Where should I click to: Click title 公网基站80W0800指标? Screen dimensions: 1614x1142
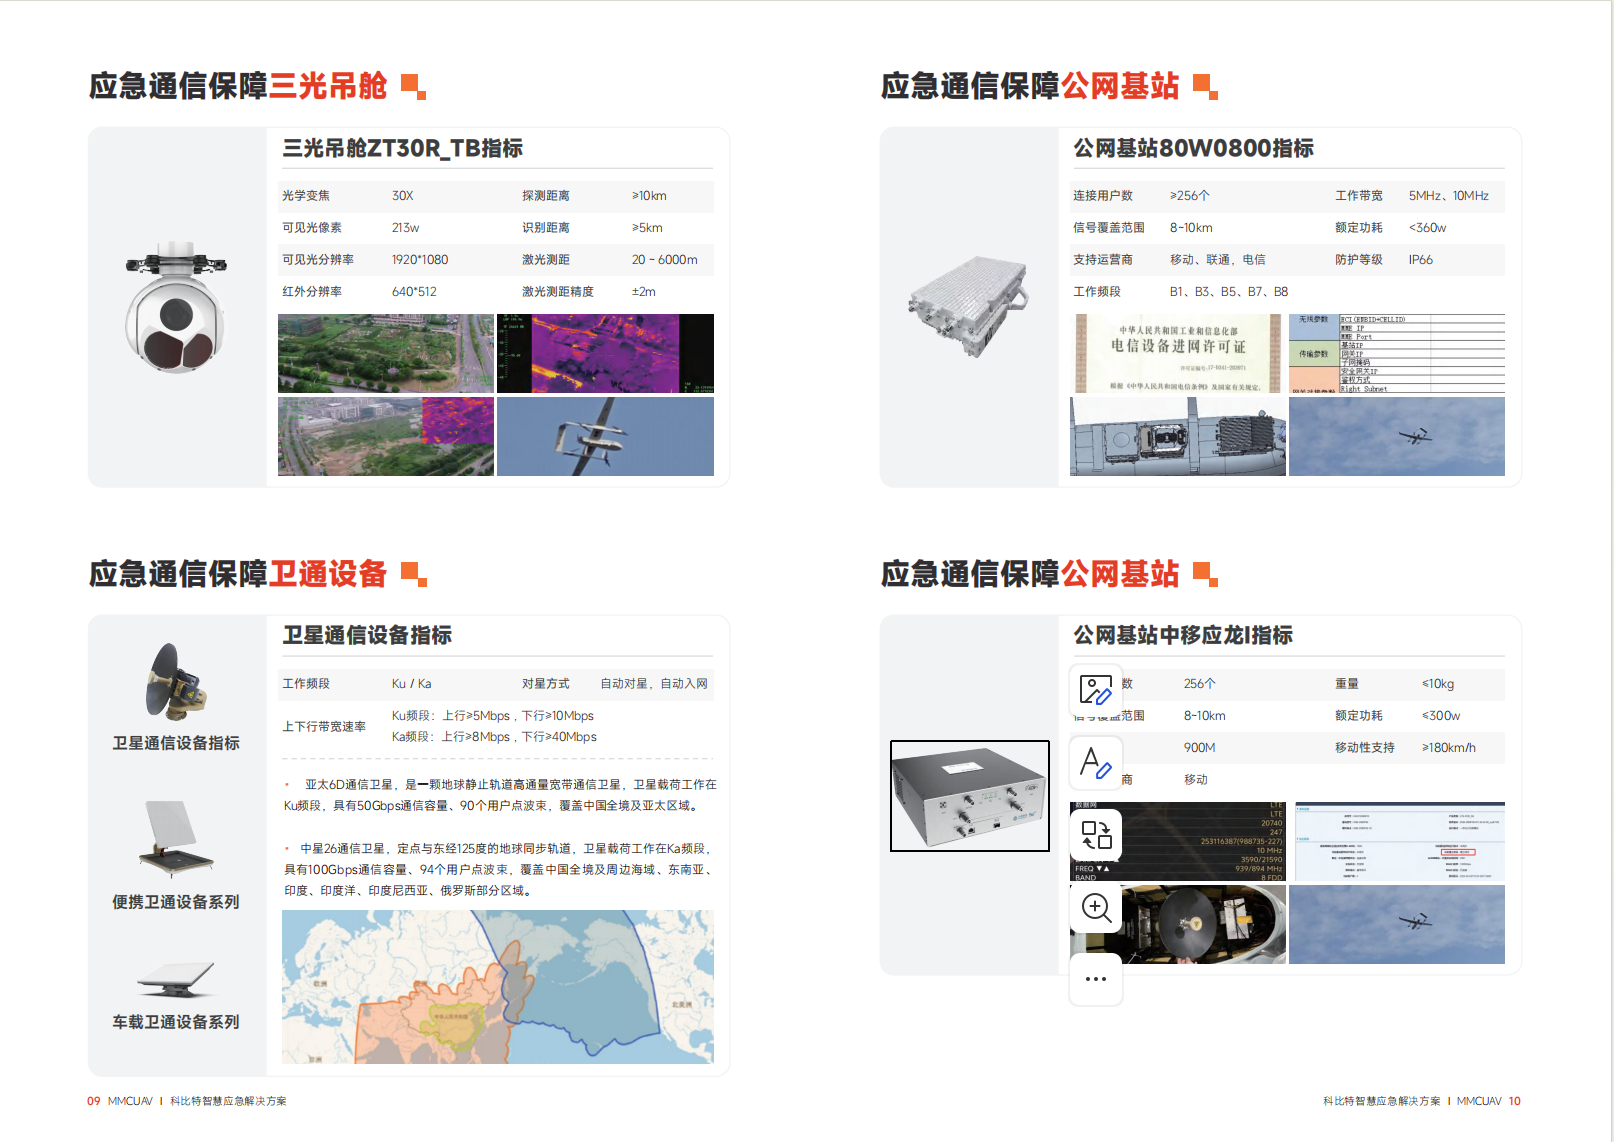point(1194,148)
